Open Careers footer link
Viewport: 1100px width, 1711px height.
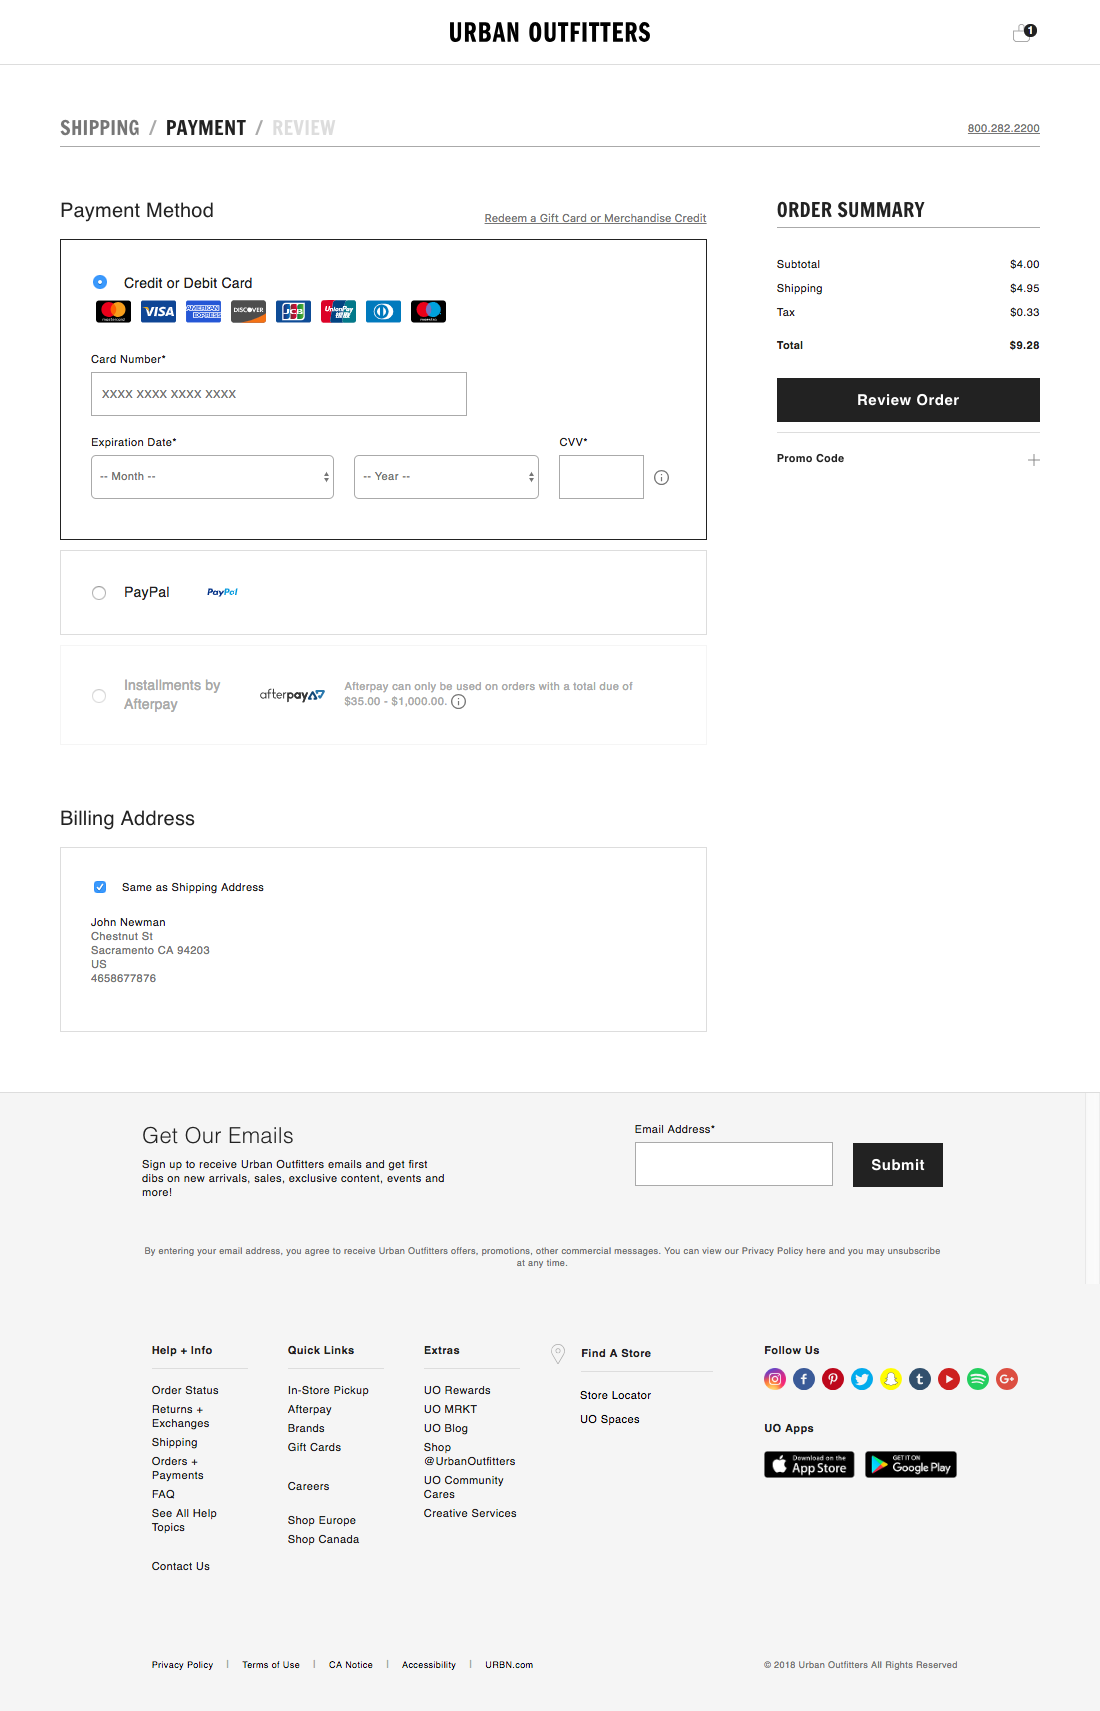tap(308, 1486)
